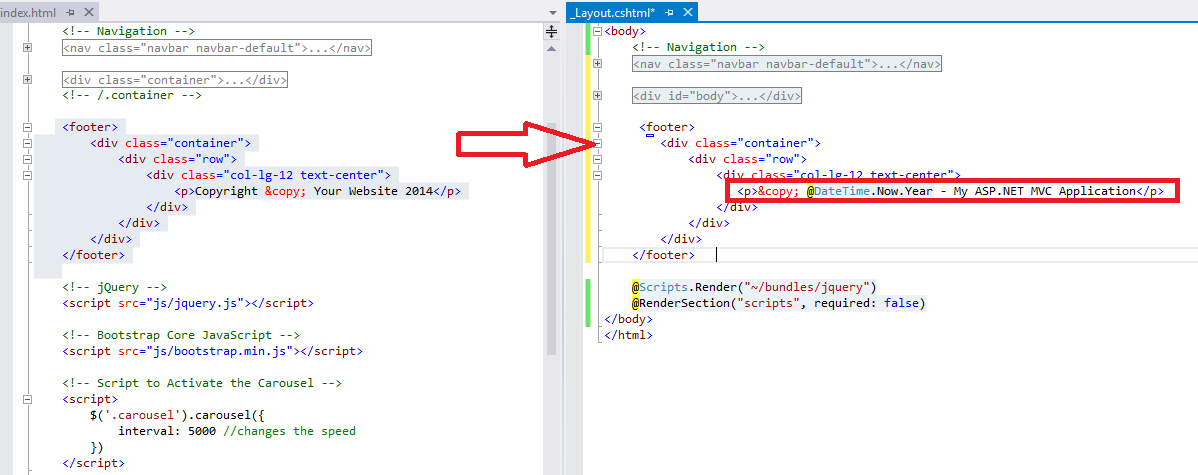The width and height of the screenshot is (1198, 475).
Task: Expand the collapsed nav block in index.html
Action: coord(28,47)
